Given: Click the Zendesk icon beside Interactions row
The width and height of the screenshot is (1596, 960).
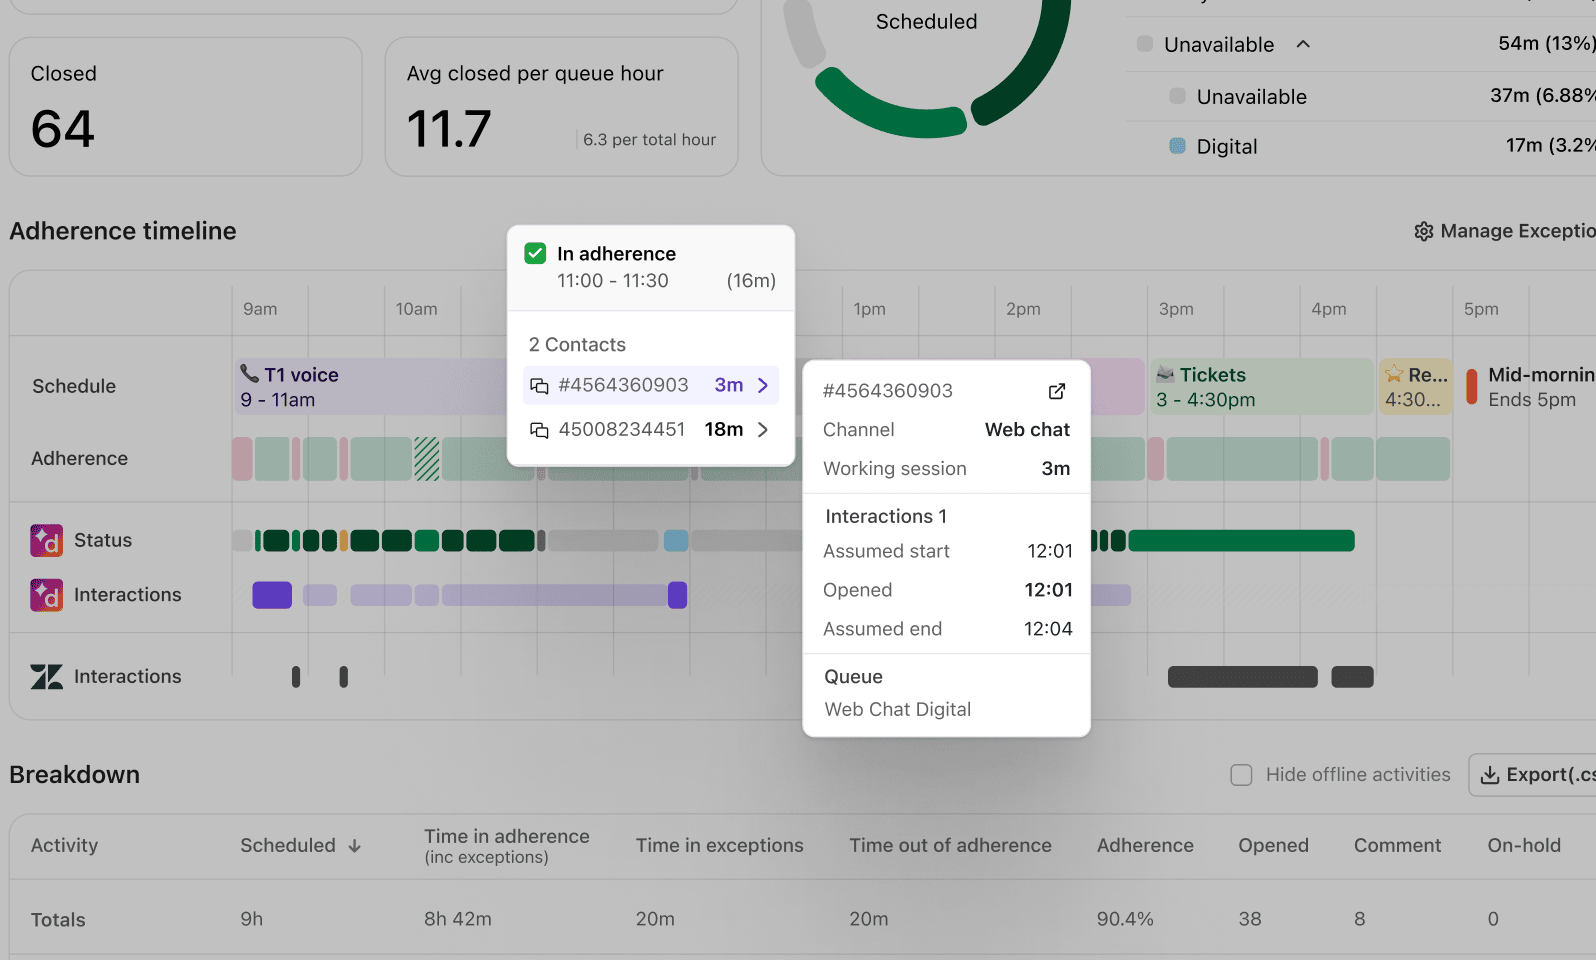Looking at the screenshot, I should coord(46,677).
